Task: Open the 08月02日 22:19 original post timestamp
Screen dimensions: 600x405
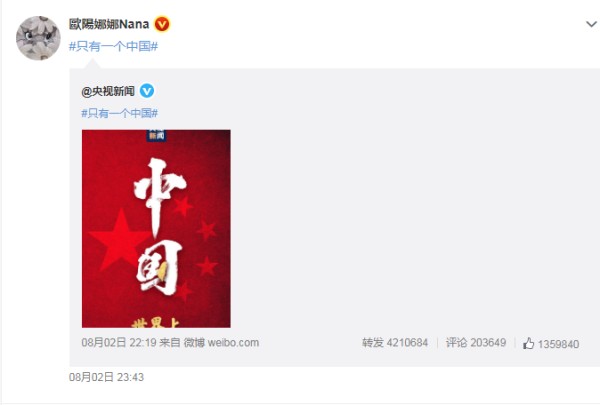Action: [x=119, y=342]
